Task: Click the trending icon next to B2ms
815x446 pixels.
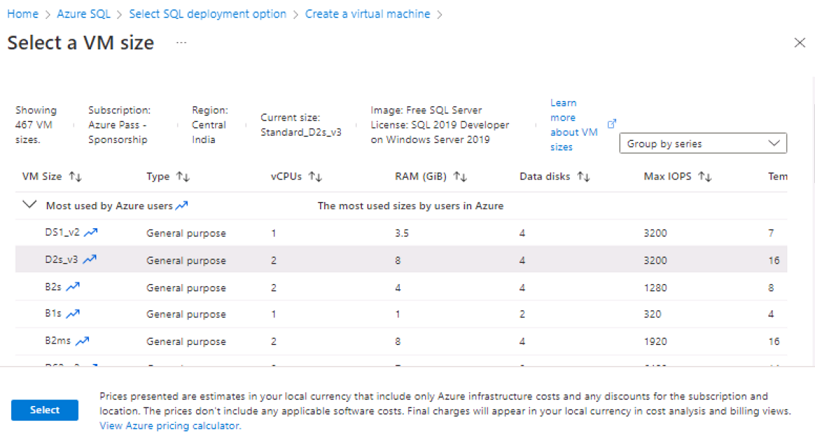Action: click(x=82, y=340)
